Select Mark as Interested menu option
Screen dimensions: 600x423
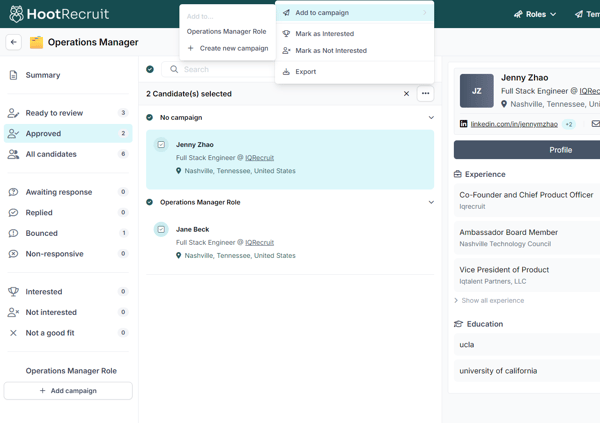point(324,34)
